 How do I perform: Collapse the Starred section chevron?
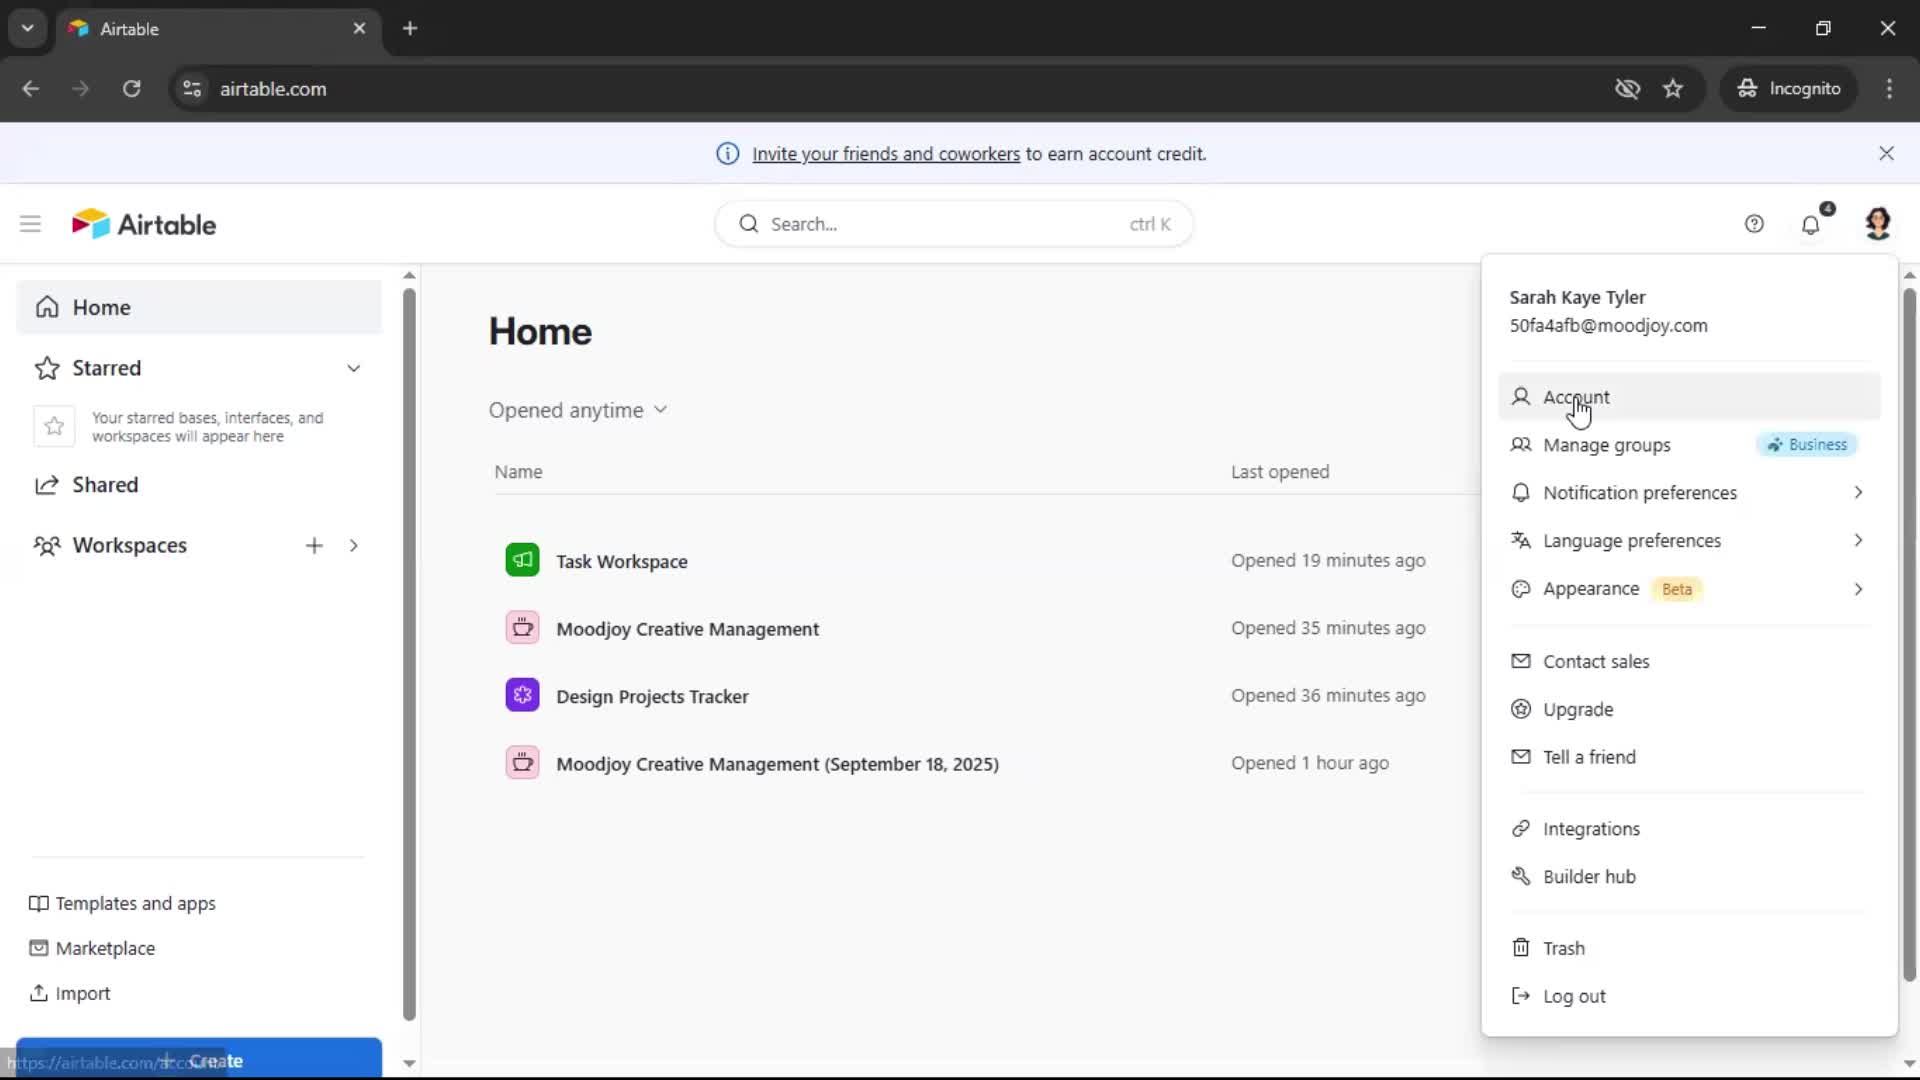pos(354,368)
